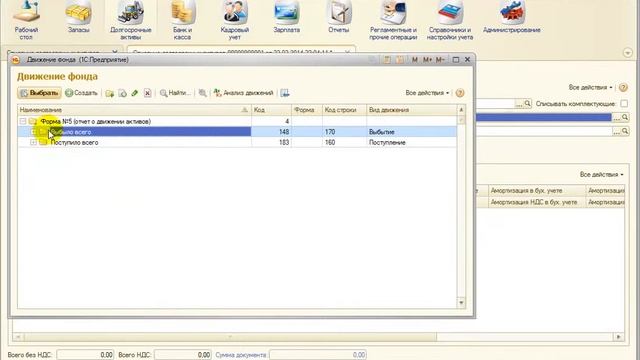Click Амортизация НДС в бух. учете header

tap(536, 202)
